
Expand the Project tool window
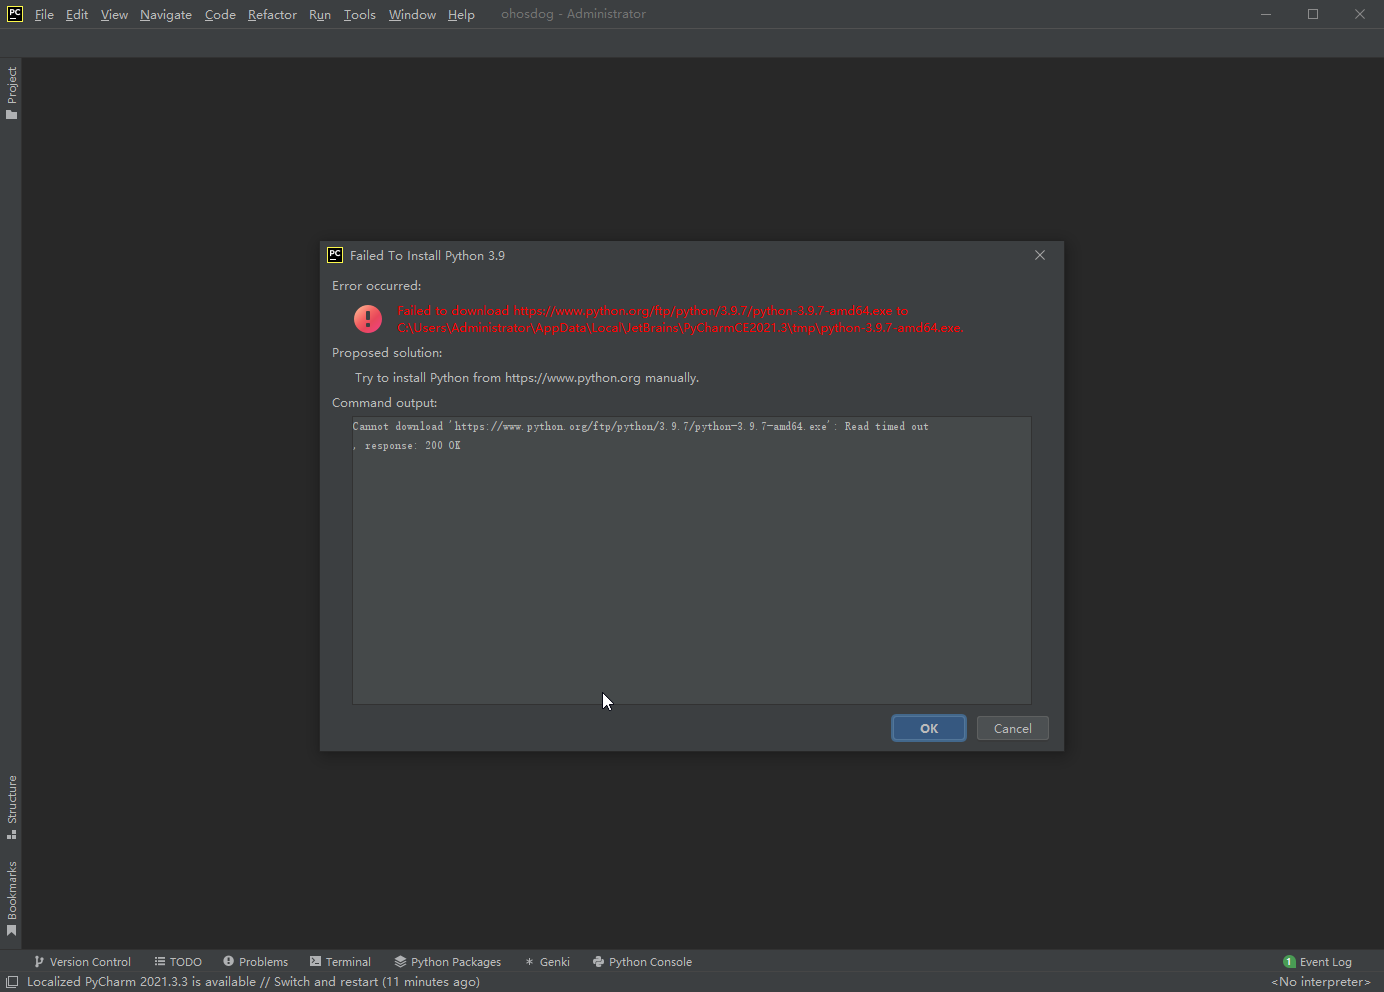tap(12, 93)
